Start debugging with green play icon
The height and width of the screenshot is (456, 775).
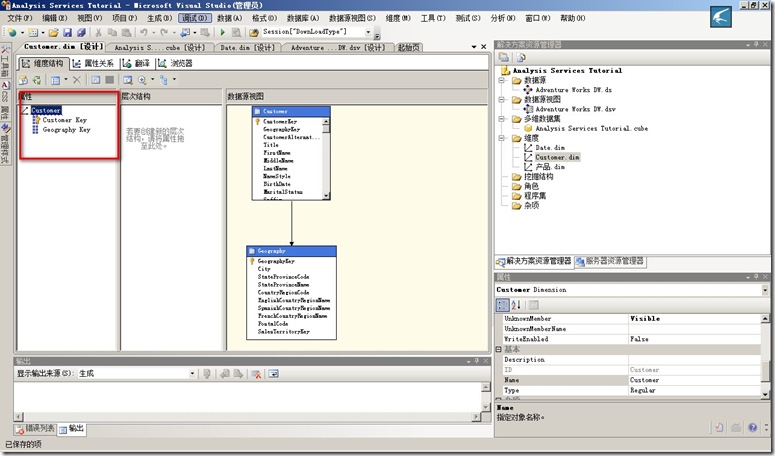(x=222, y=33)
